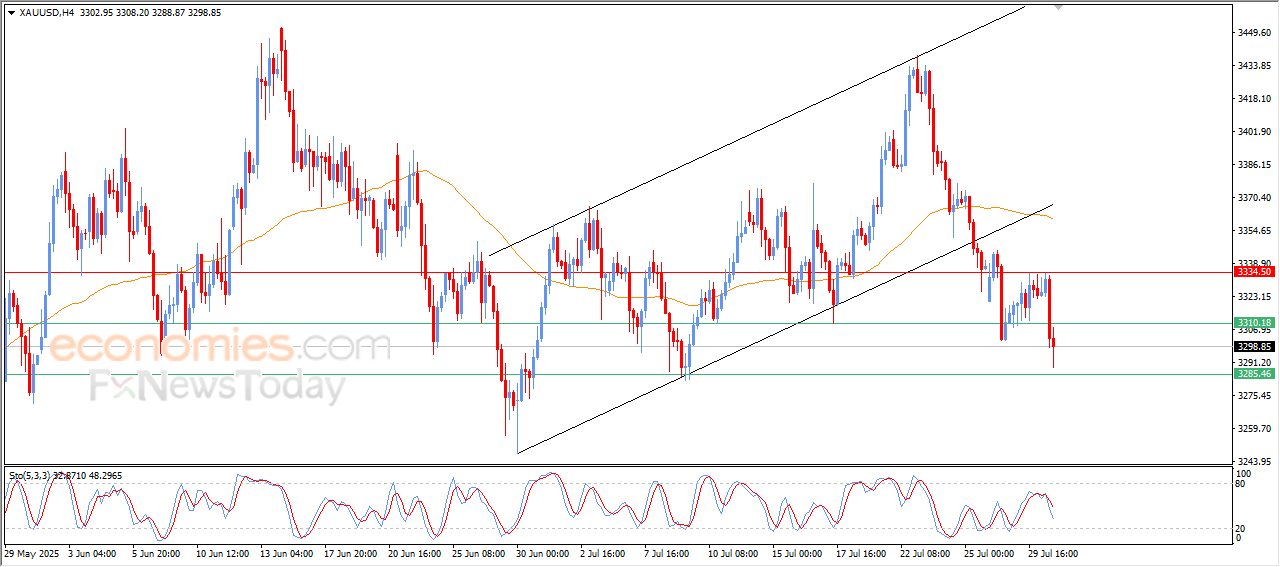Click the small triangle before XAUUSD,H4
Viewport: 1280px width, 567px height.
click(11, 13)
